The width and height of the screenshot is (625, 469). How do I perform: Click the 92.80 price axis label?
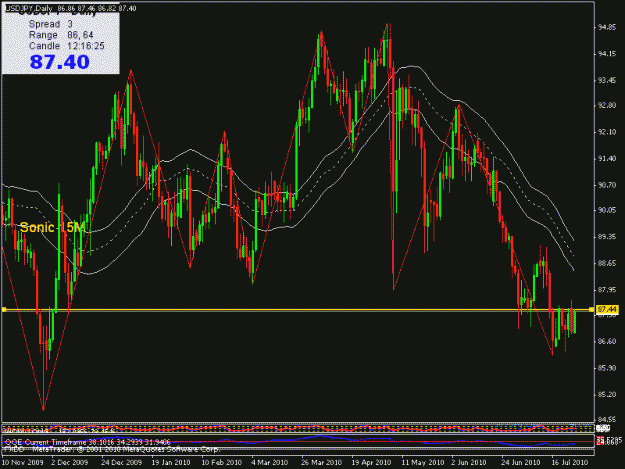(607, 106)
